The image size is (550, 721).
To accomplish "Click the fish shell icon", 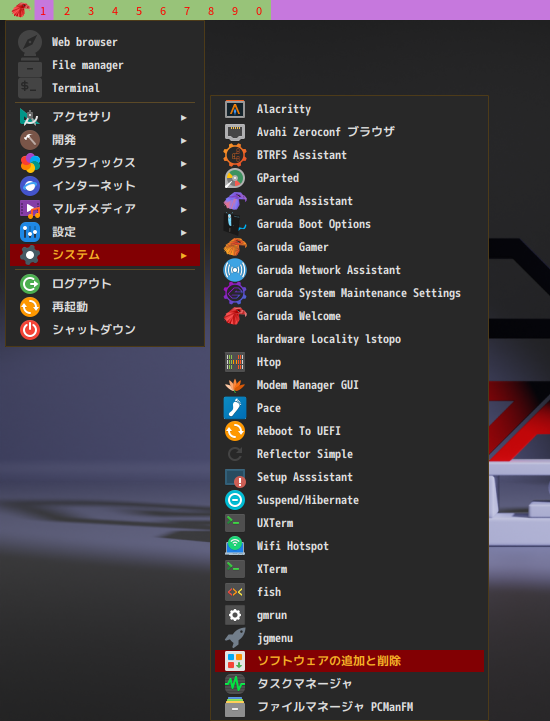I will click(235, 592).
